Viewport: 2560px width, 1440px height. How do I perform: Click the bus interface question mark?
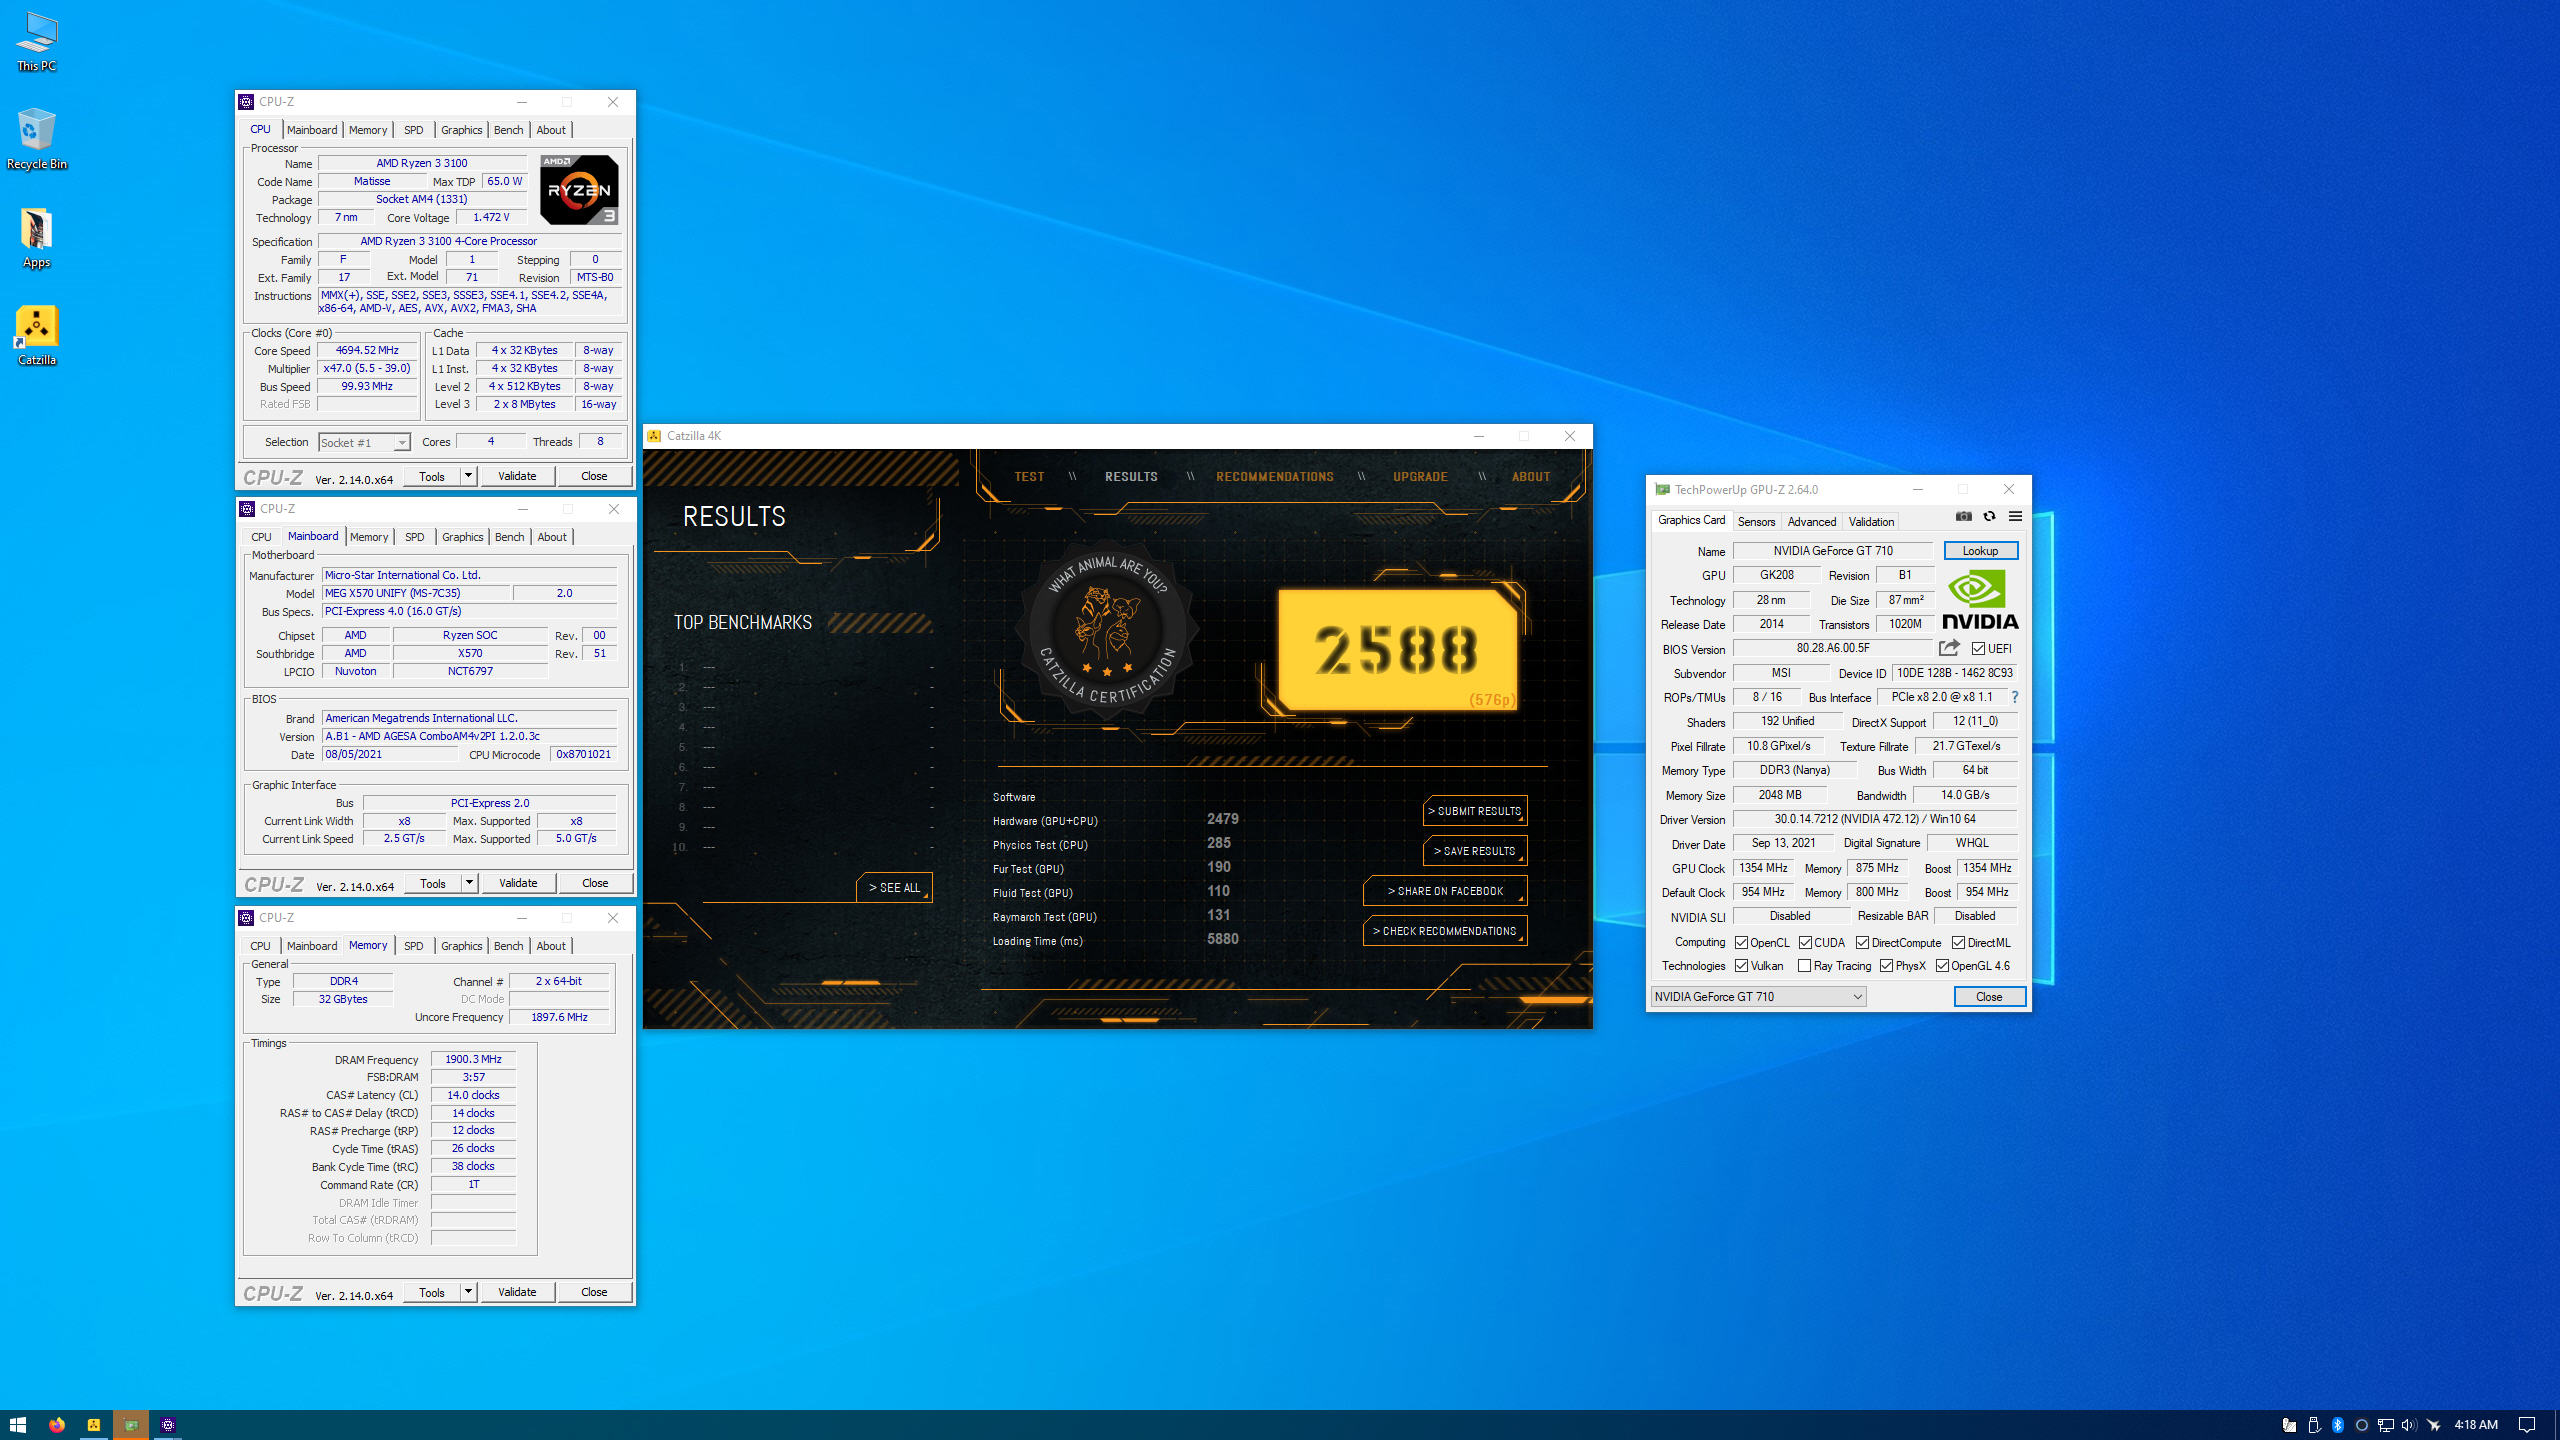click(2015, 697)
